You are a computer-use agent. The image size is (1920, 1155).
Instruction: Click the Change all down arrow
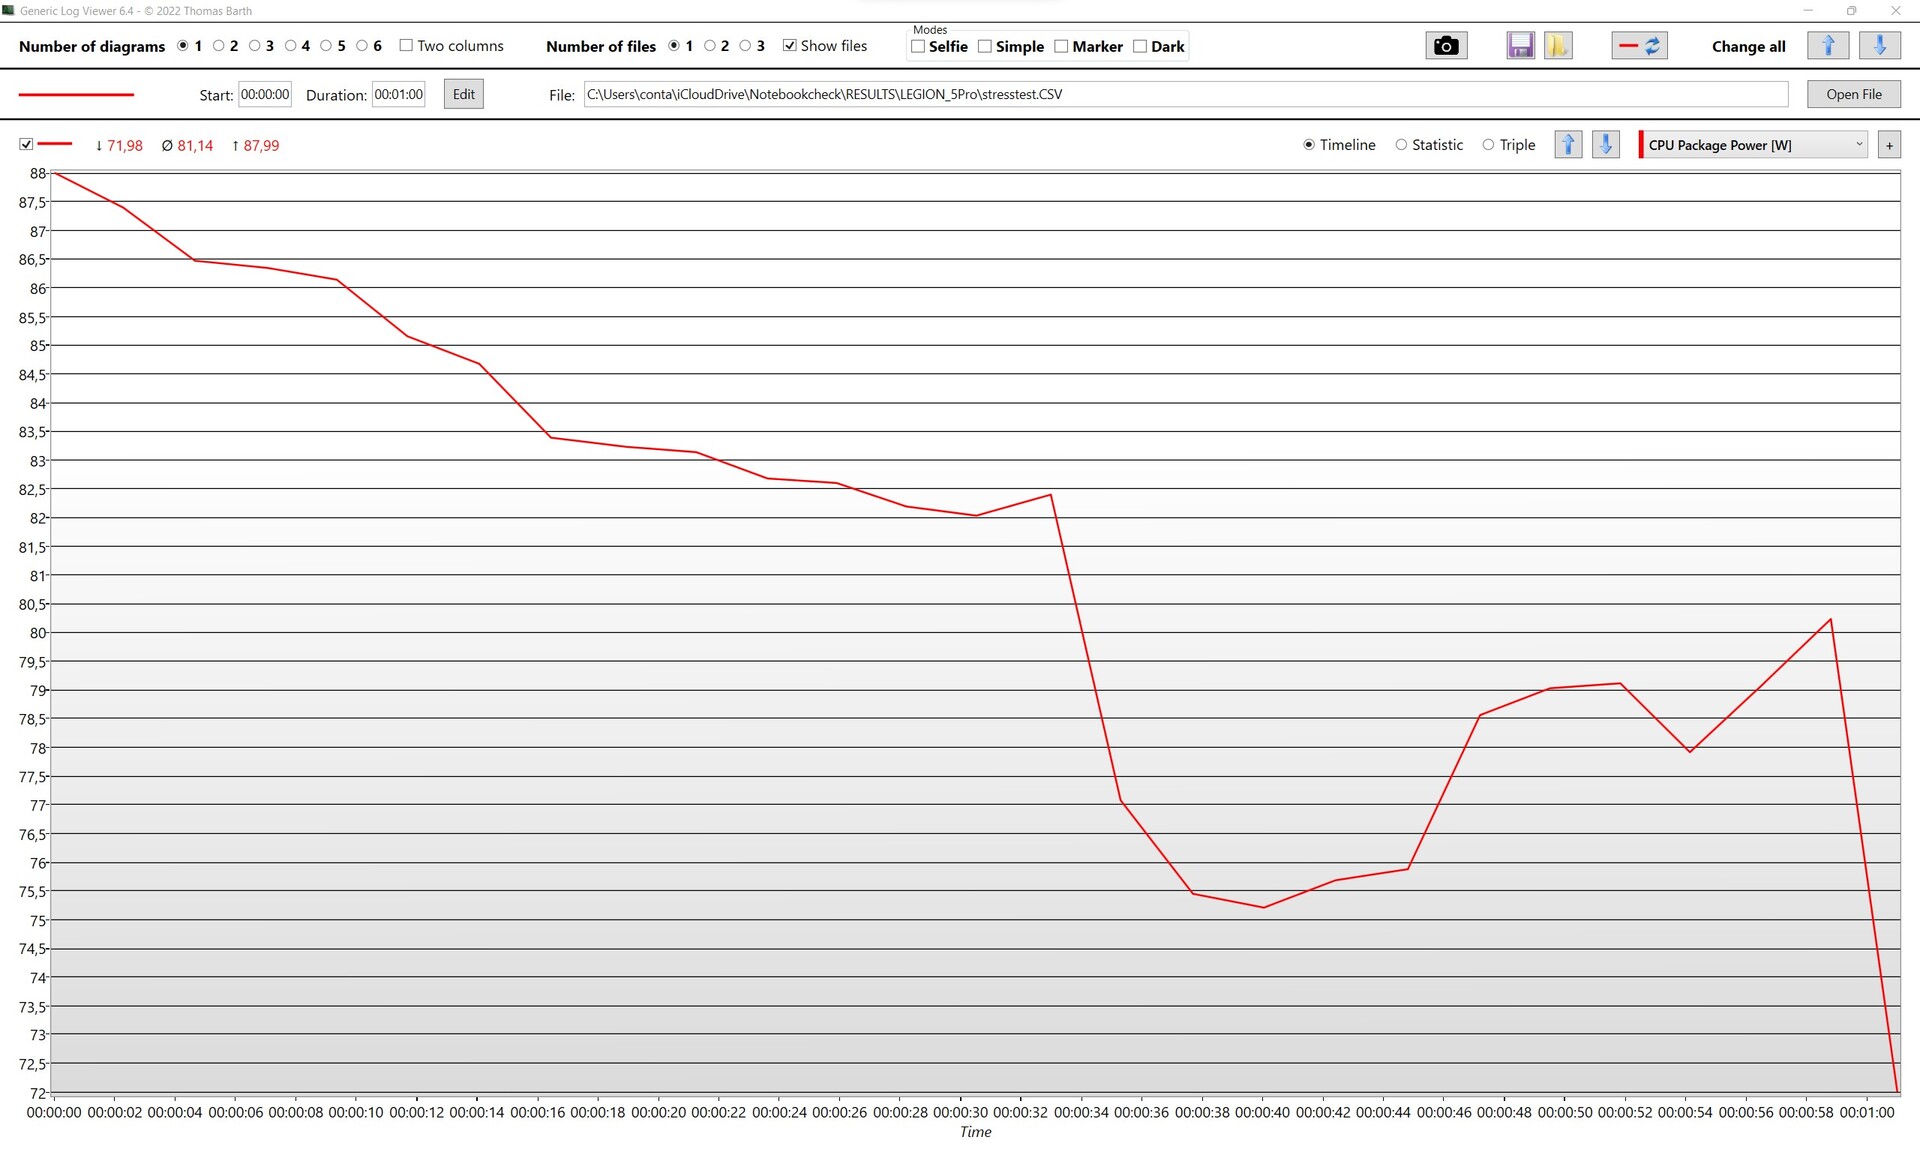click(1879, 46)
